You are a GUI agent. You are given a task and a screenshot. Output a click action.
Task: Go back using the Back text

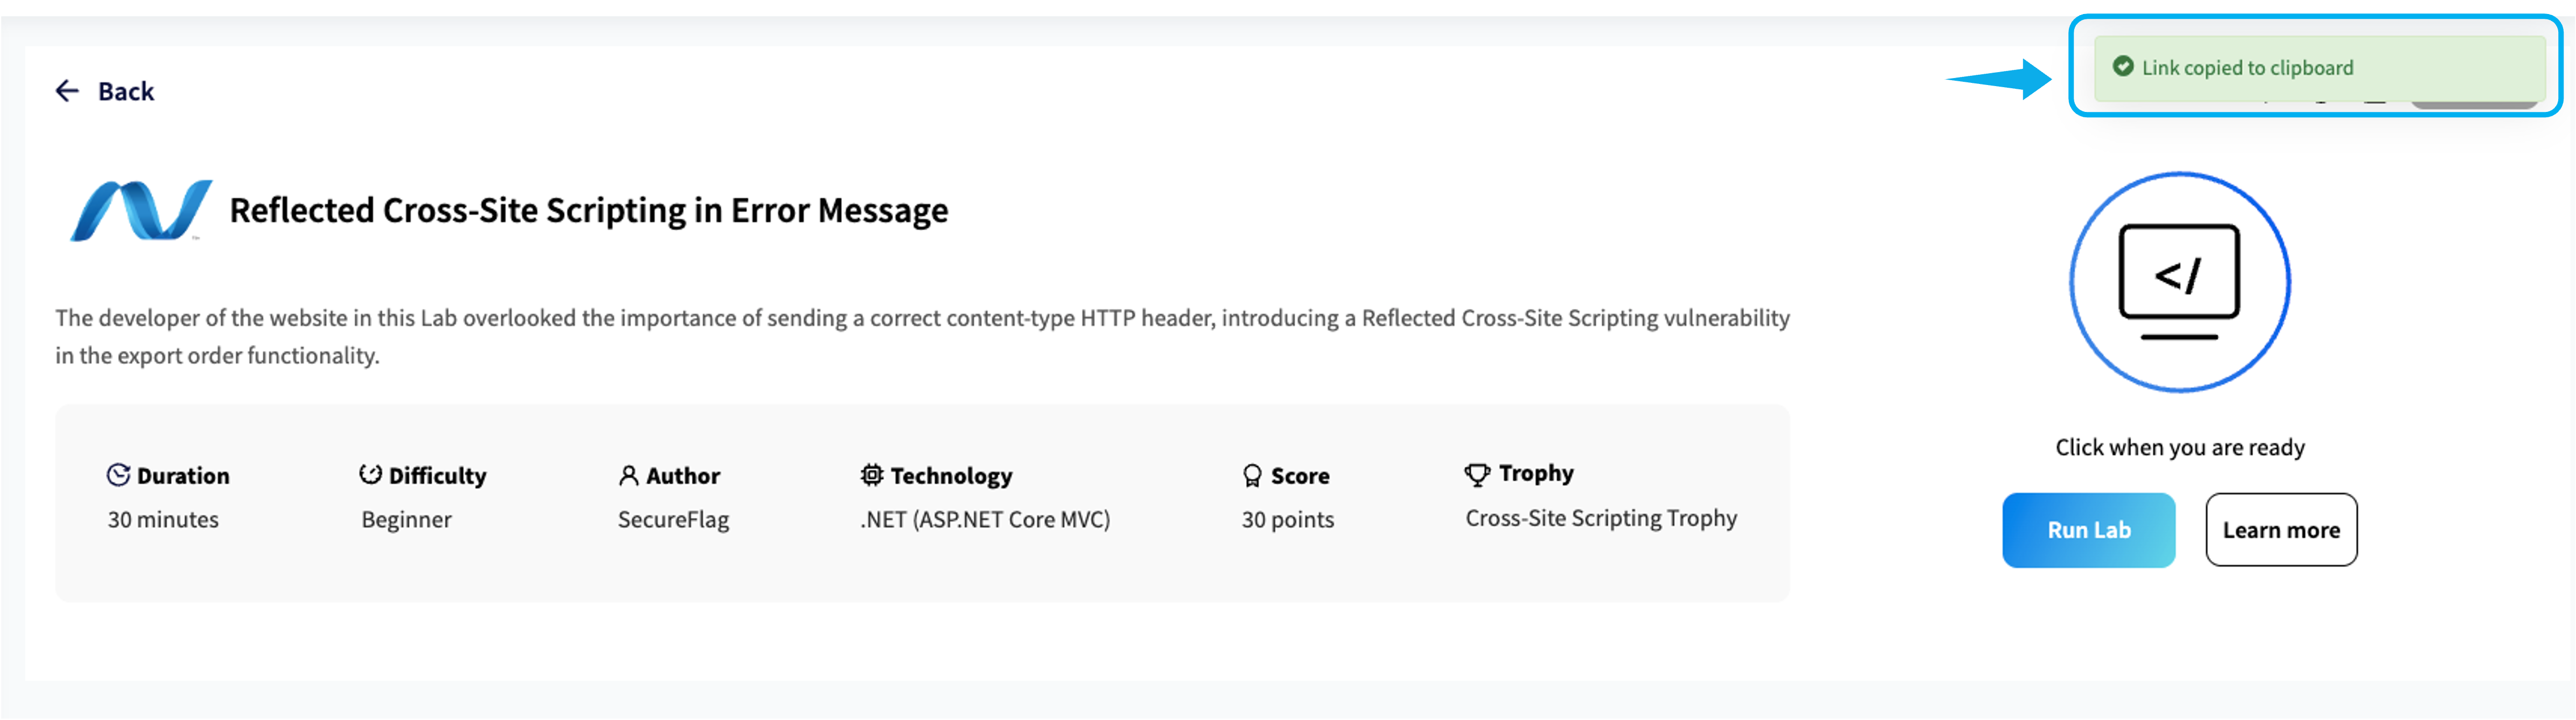pos(126,91)
